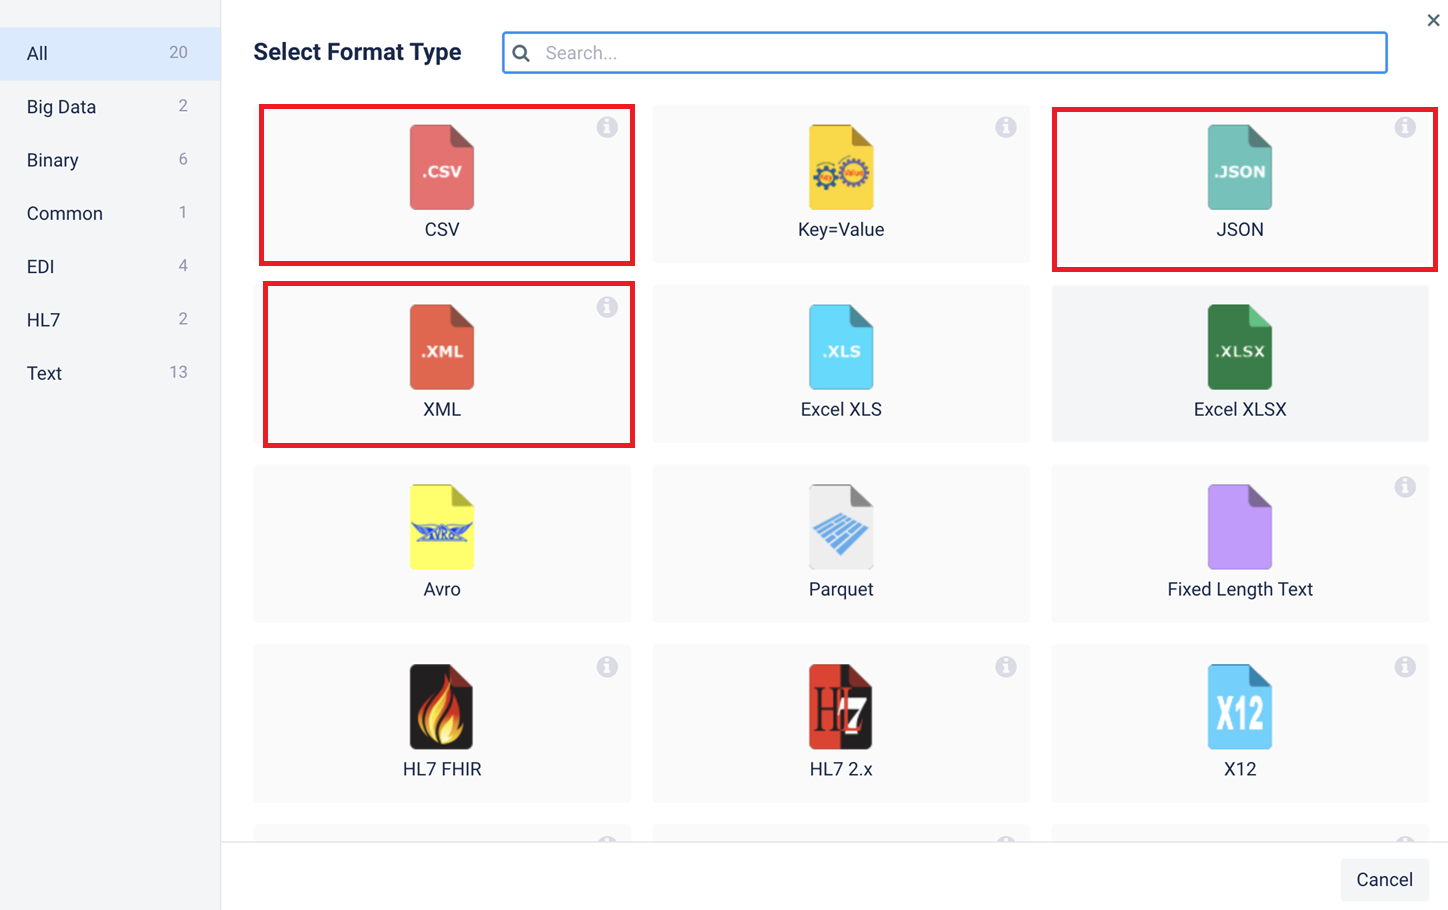Show All format types category
Screen dimensions: 1448x910
click(110, 53)
